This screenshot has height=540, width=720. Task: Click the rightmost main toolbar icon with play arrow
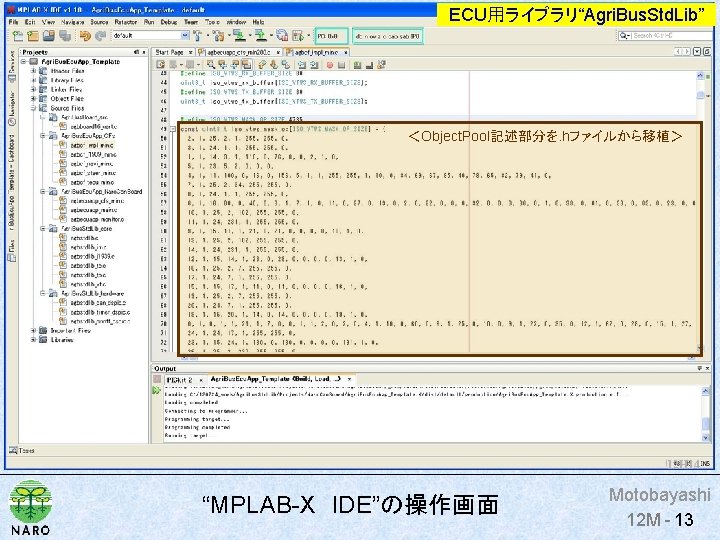(x=298, y=35)
